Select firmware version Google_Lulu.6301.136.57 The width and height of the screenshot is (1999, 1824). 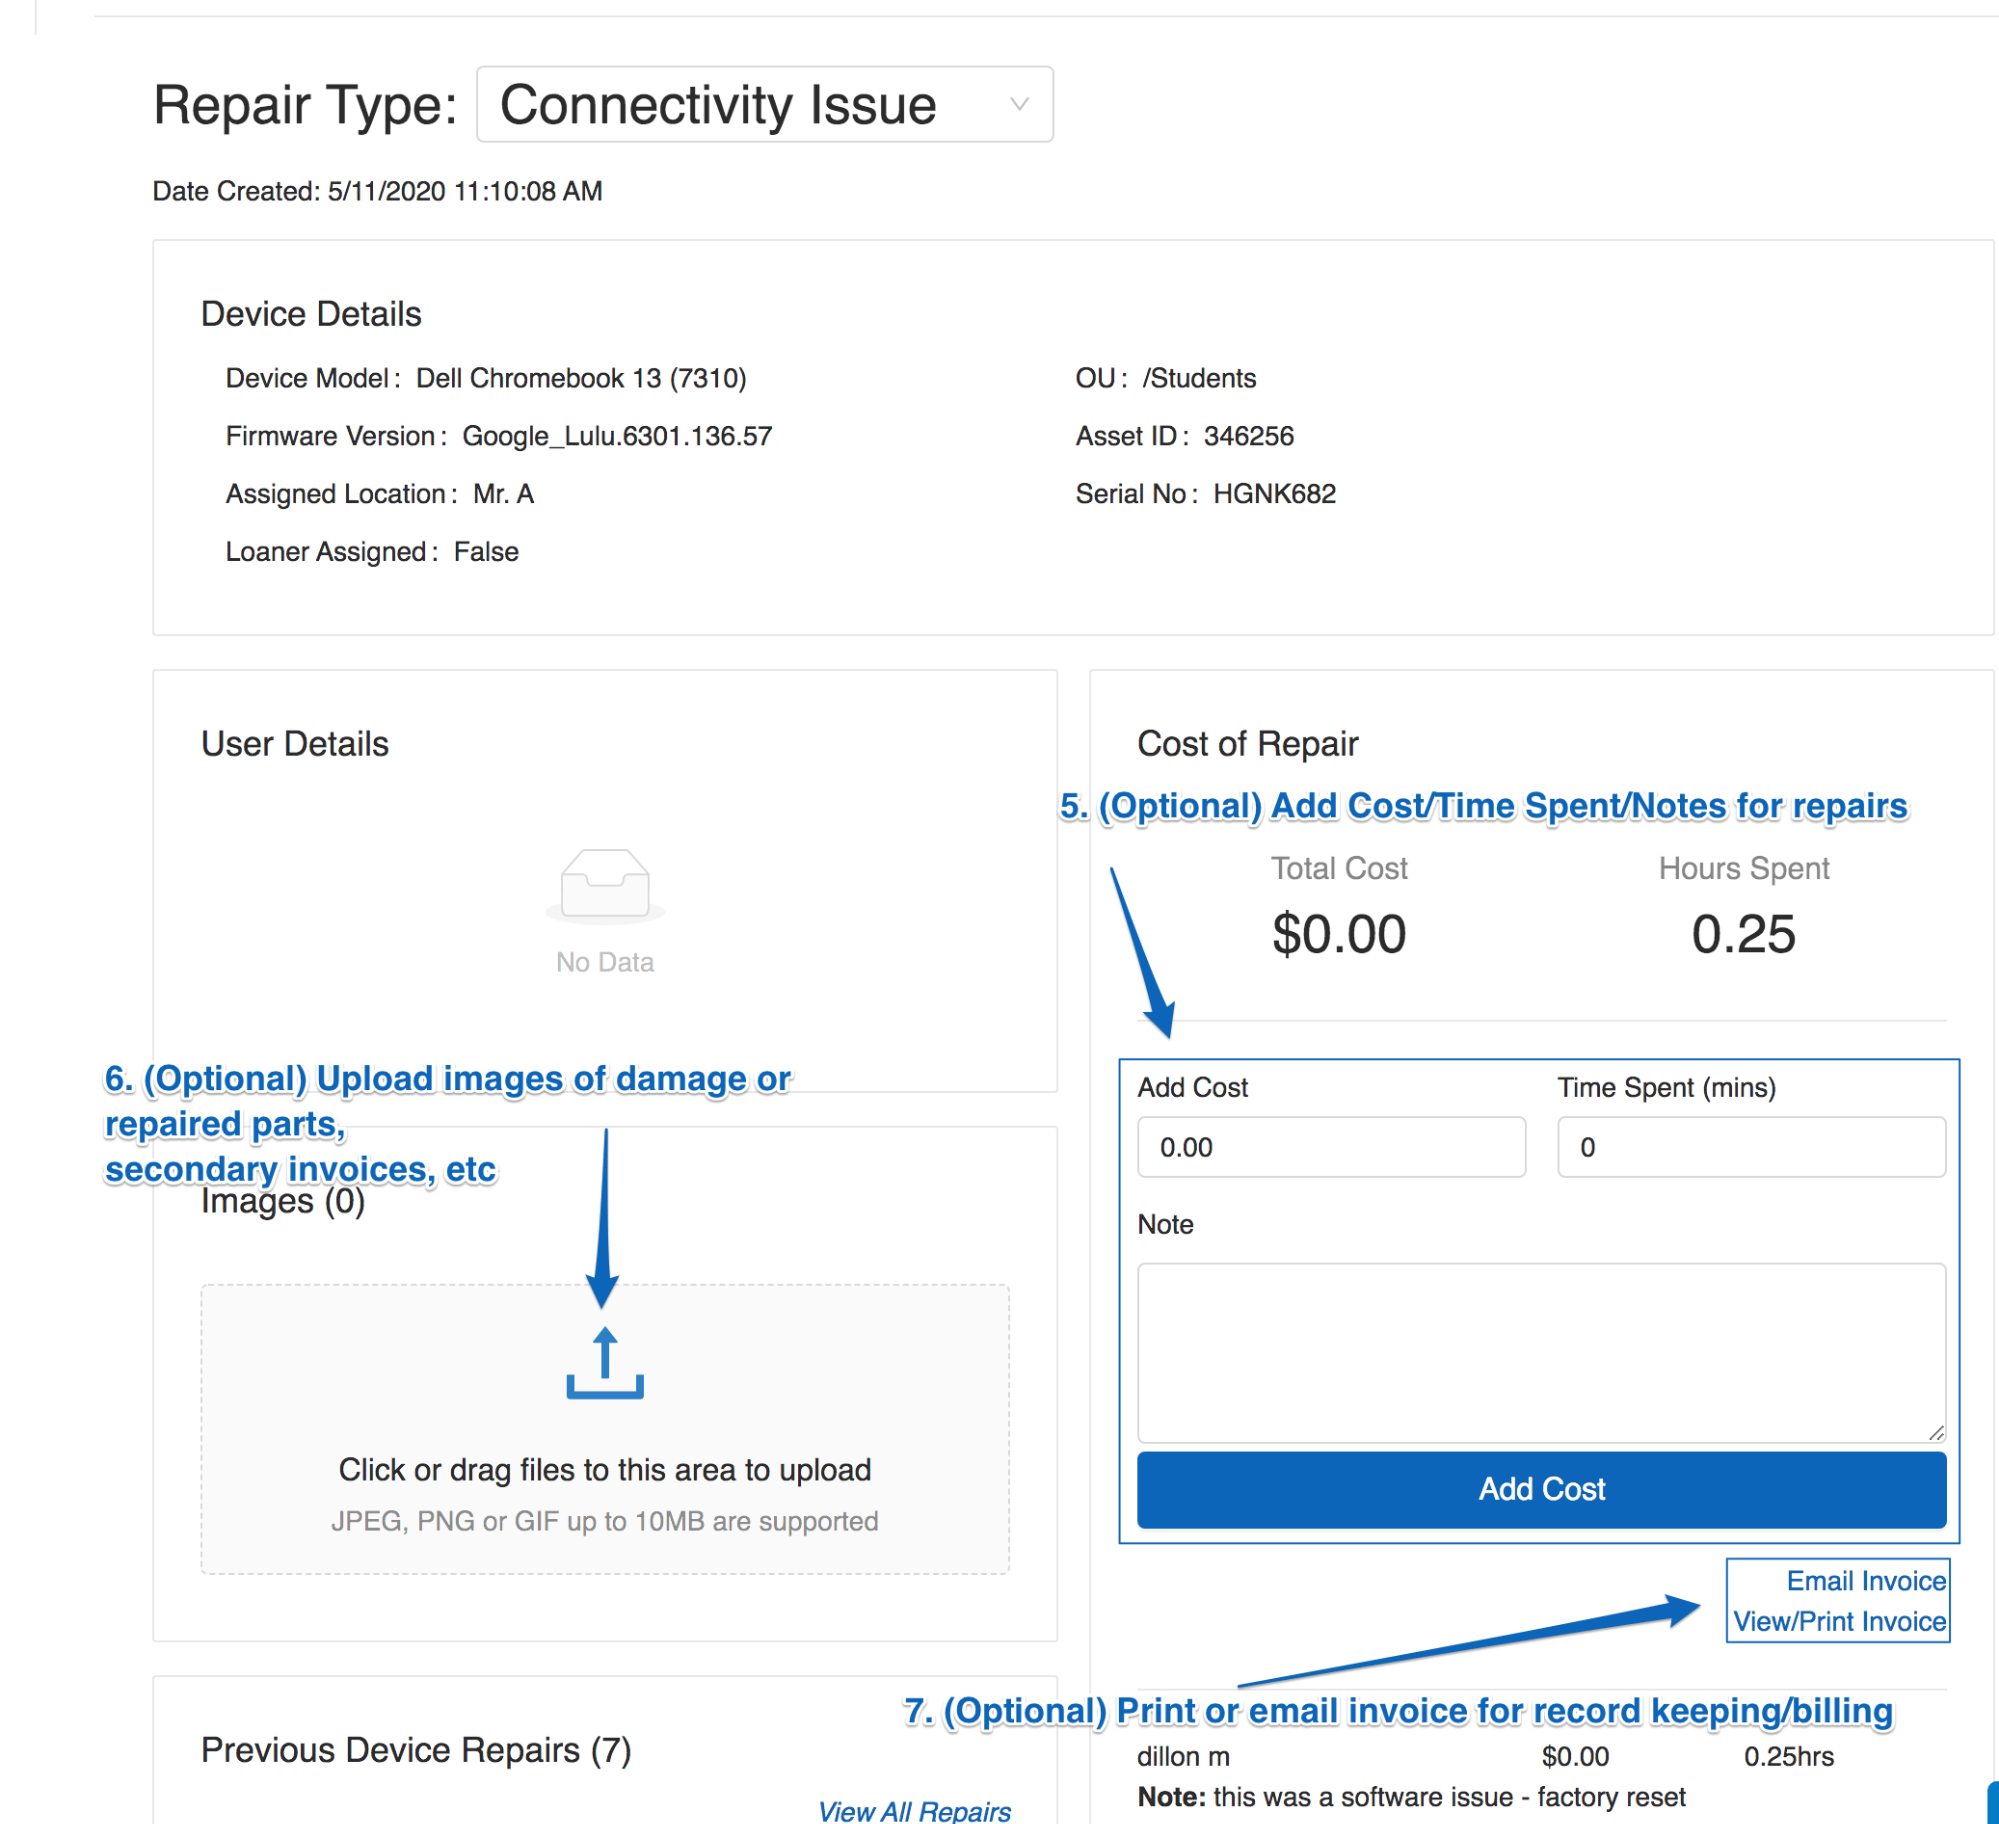click(x=617, y=436)
